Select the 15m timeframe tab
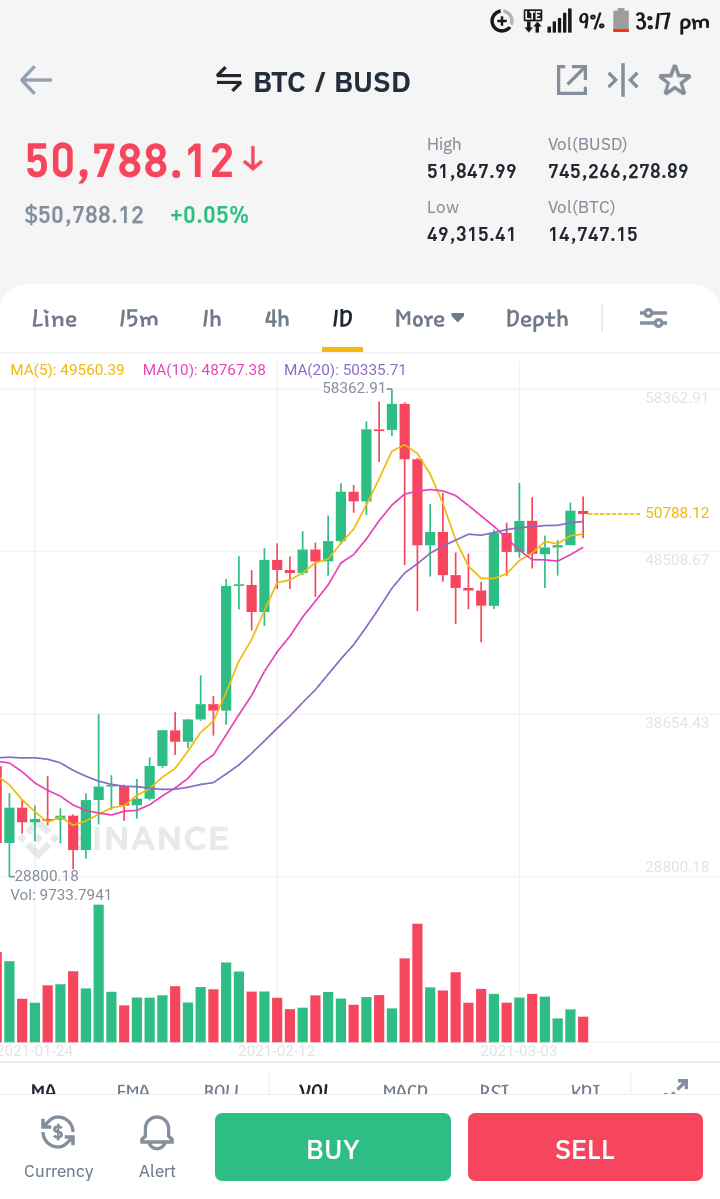720x1199 pixels. pyautogui.click(x=138, y=319)
